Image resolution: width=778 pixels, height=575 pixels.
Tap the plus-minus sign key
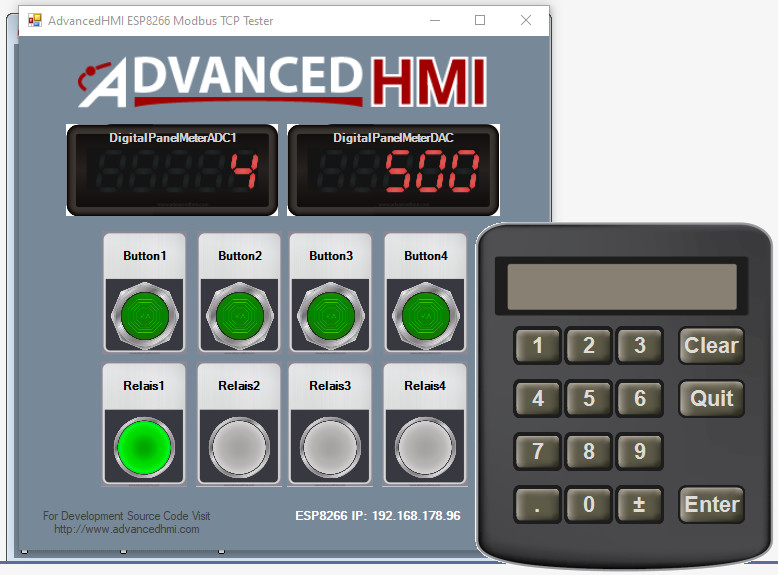coord(640,505)
